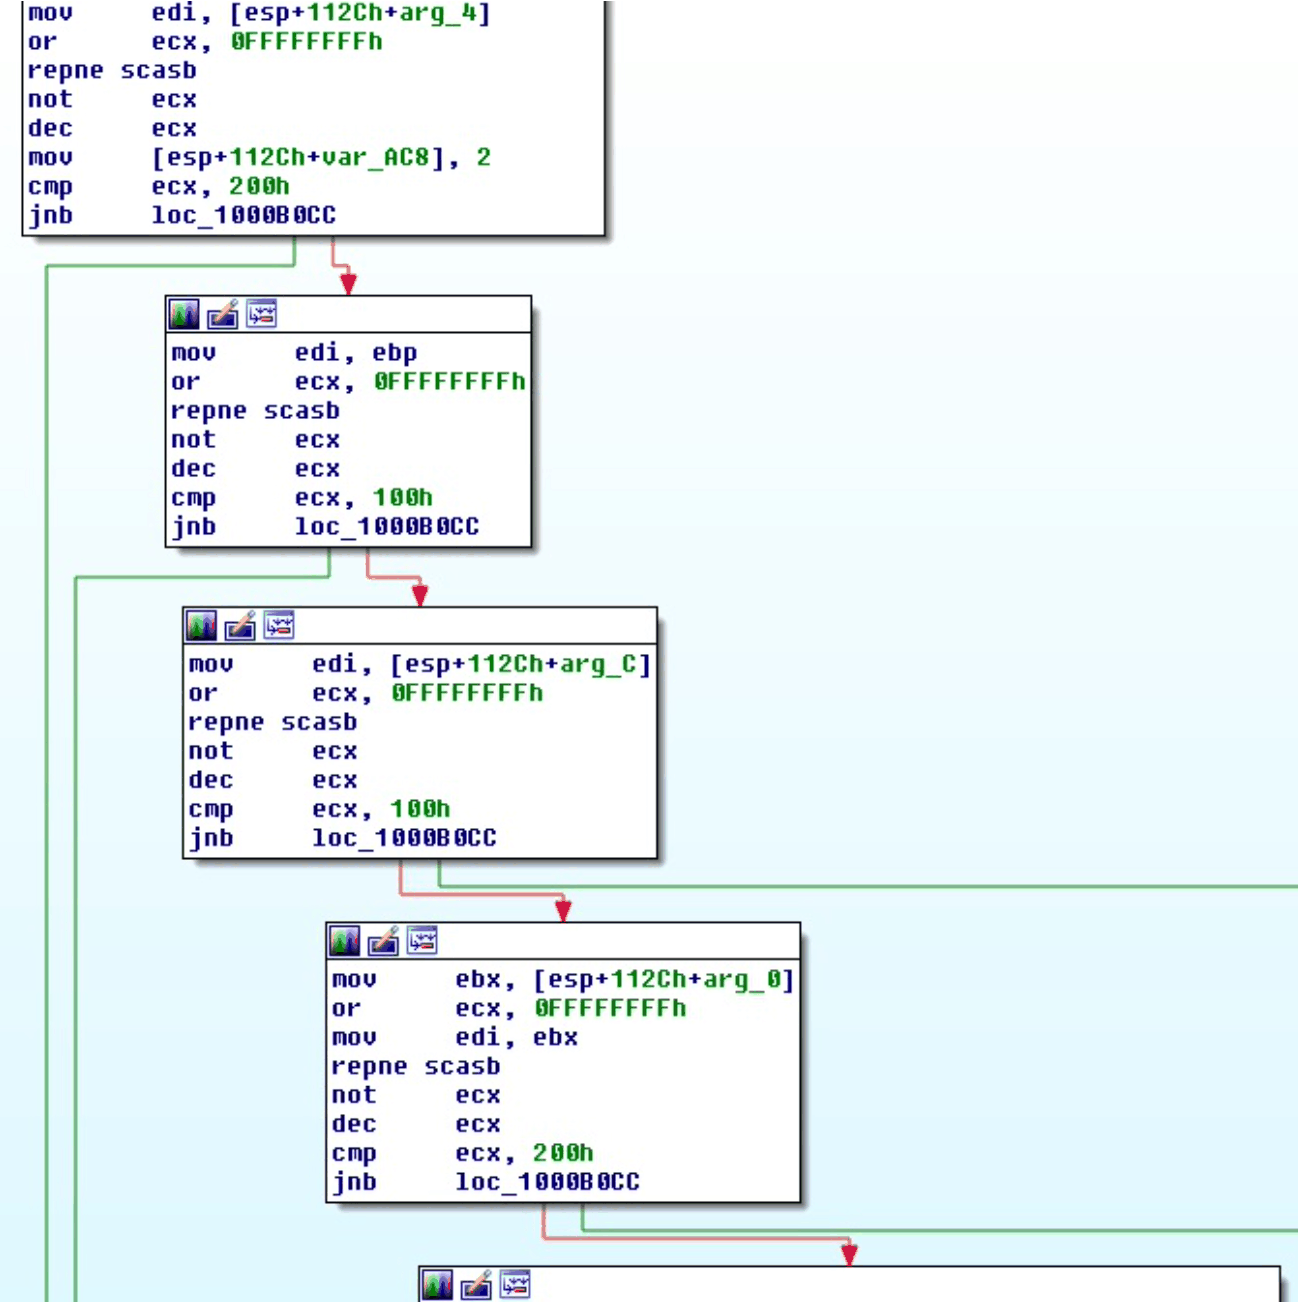Click 'repne scasb' in the arg_4 block
1302x1306 pixels.
pyautogui.click(x=112, y=71)
